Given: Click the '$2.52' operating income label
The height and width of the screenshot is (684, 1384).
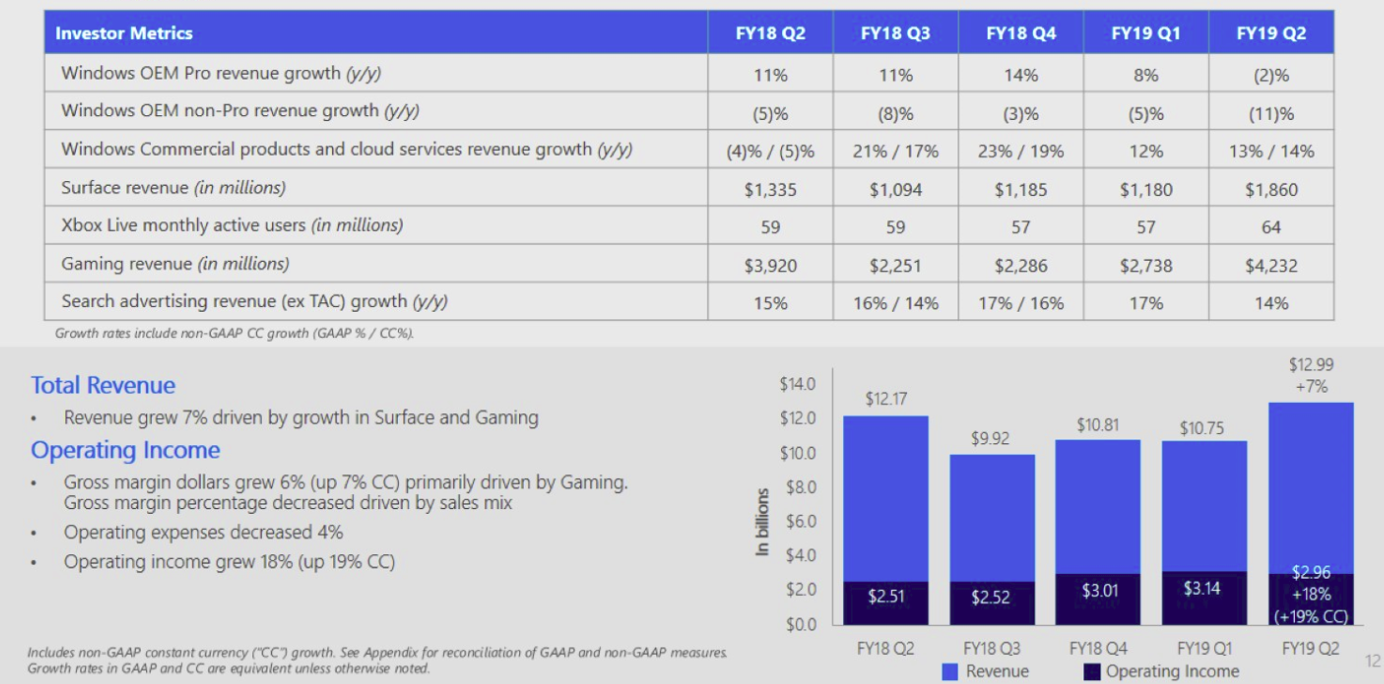Looking at the screenshot, I should [992, 597].
